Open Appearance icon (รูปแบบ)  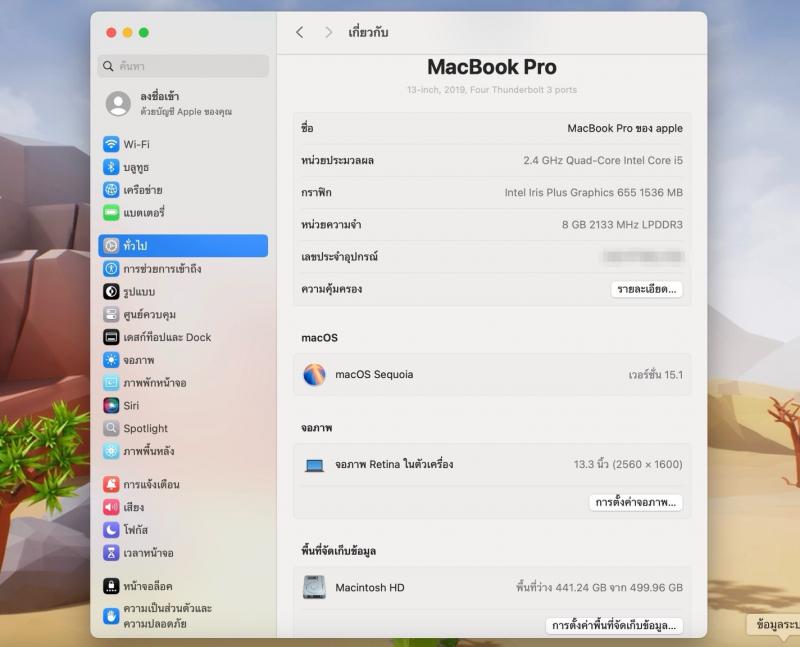tap(111, 291)
